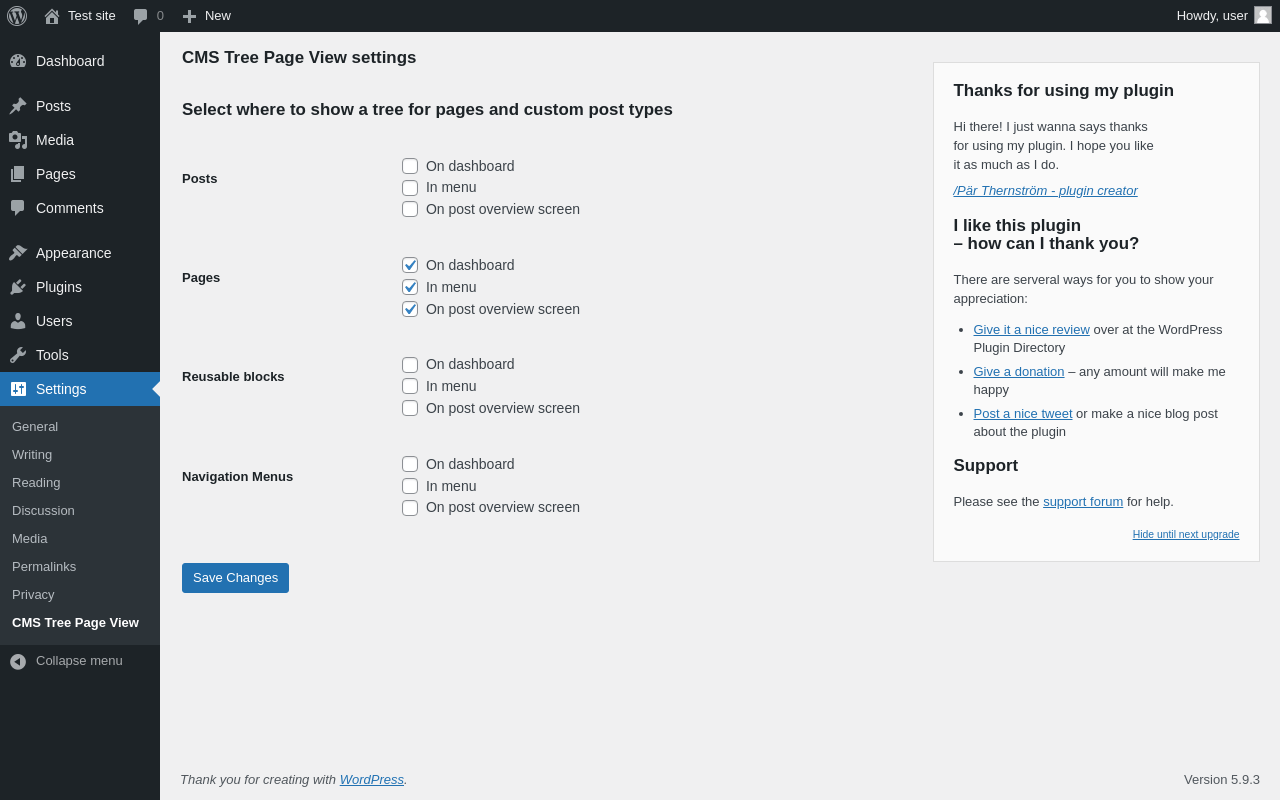1280x800 pixels.
Task: Follow the Post a nice tweet link
Action: point(1022,413)
